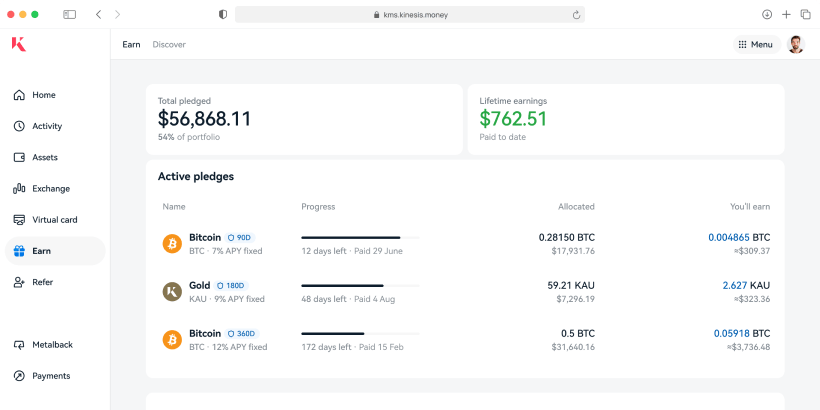
Task: Click the ≈$3,736.48 estimate
Action: click(748, 347)
